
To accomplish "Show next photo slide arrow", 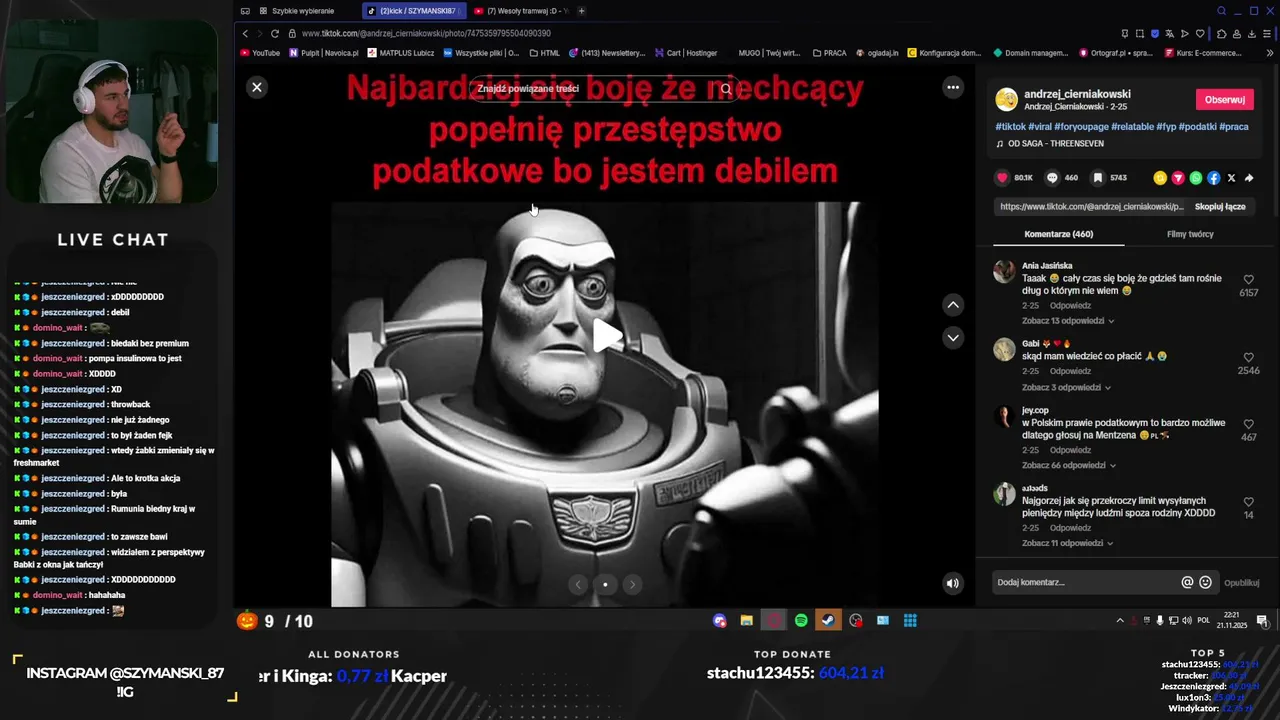I will [x=632, y=584].
